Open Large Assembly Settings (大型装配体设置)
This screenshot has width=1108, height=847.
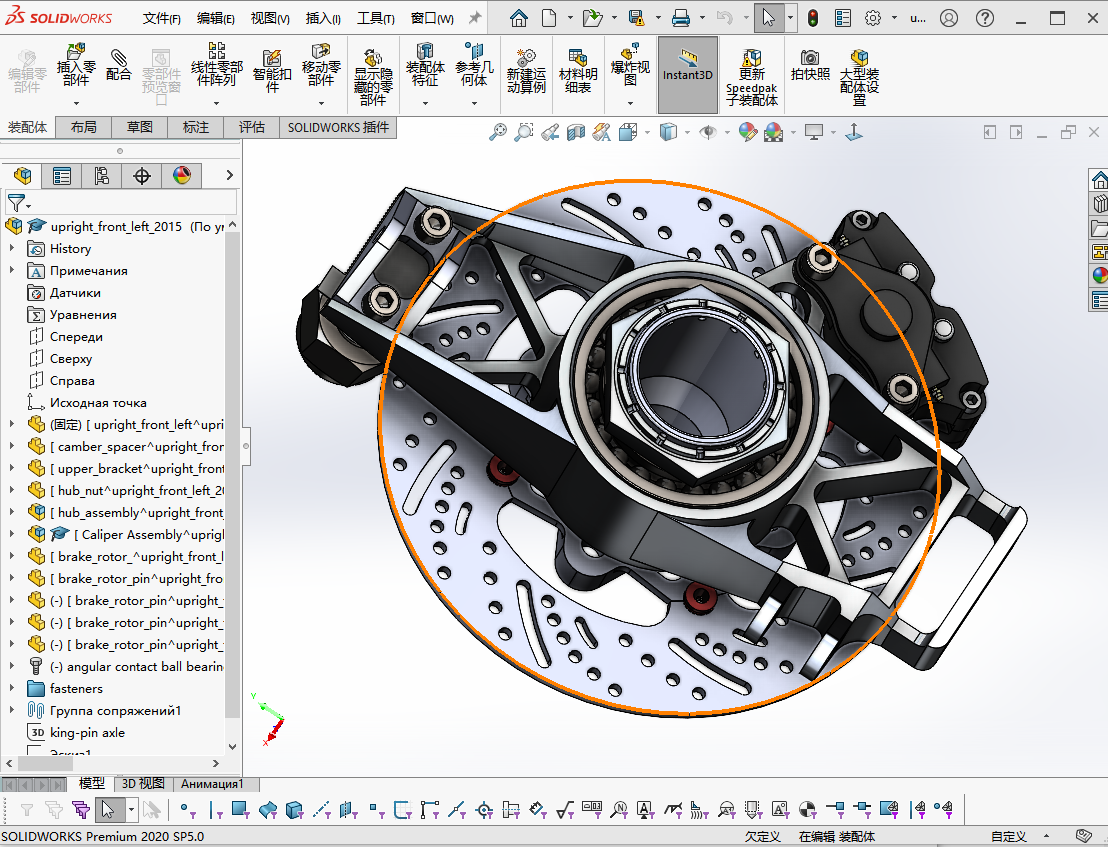click(x=859, y=77)
